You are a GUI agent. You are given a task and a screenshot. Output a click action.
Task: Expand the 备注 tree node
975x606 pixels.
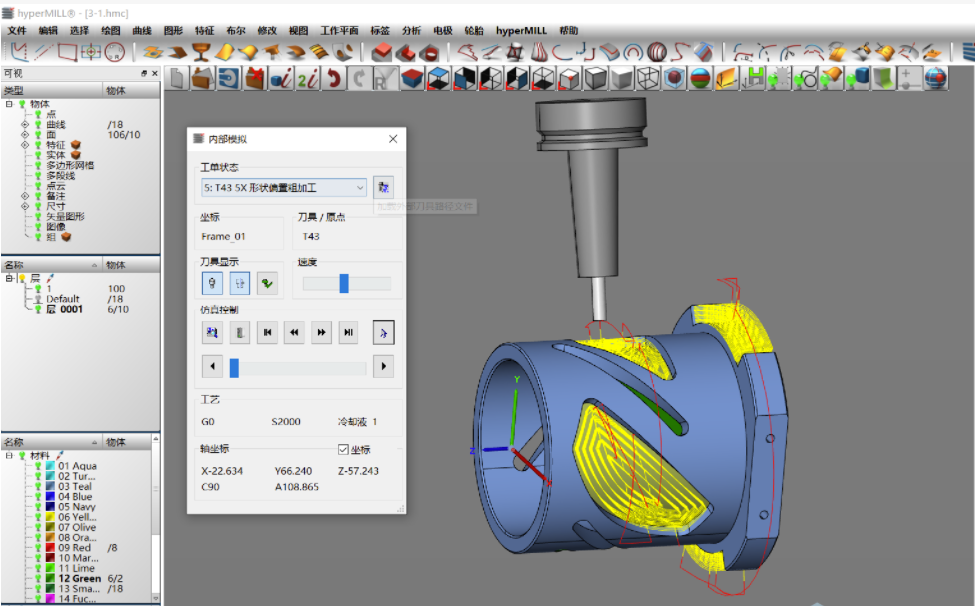[x=25, y=196]
